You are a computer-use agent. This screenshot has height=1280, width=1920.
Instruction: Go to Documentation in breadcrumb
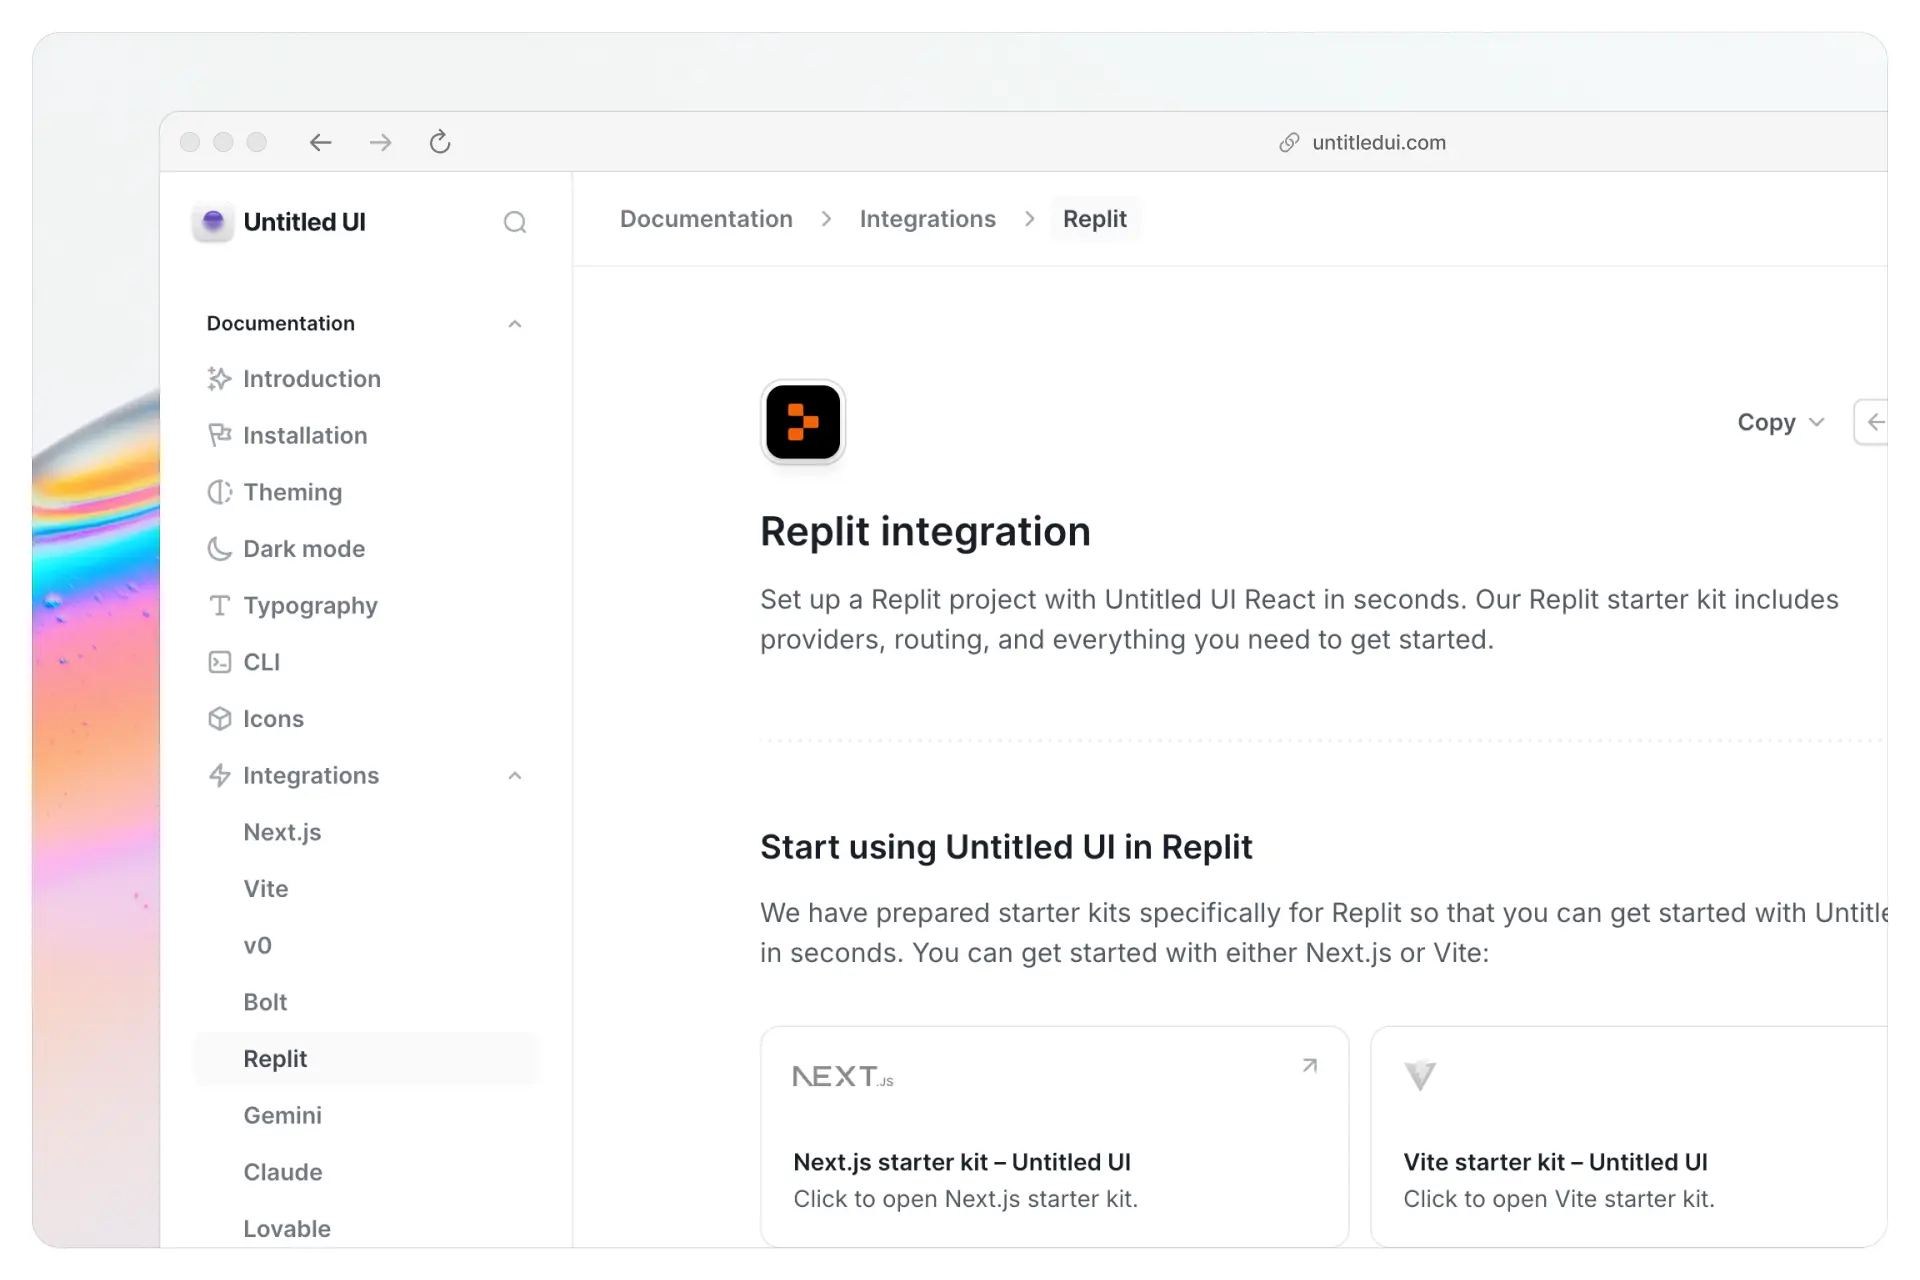706,219
